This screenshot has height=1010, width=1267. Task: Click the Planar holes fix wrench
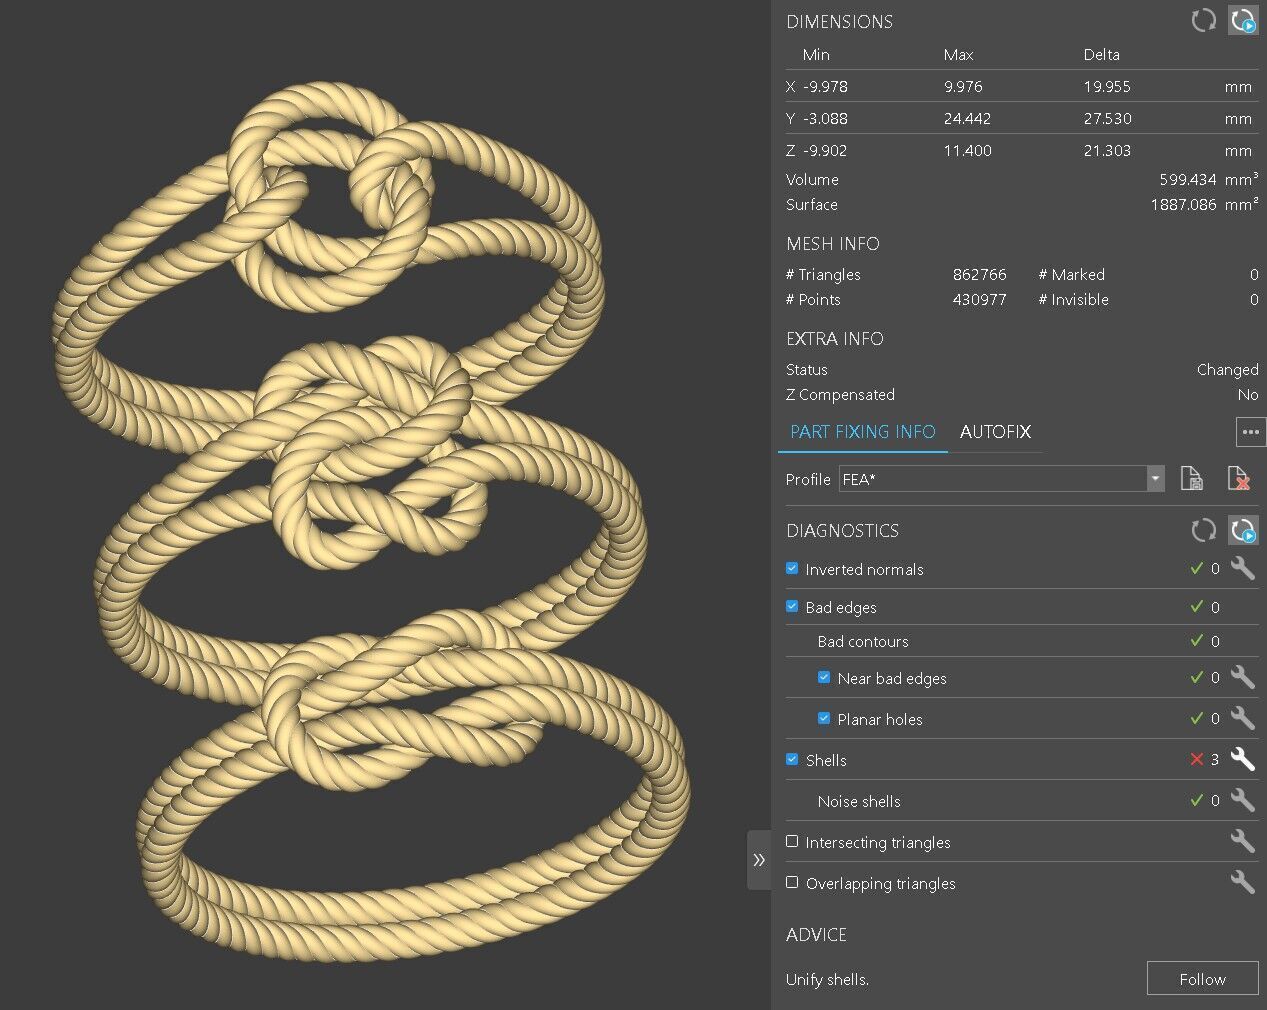tap(1242, 718)
